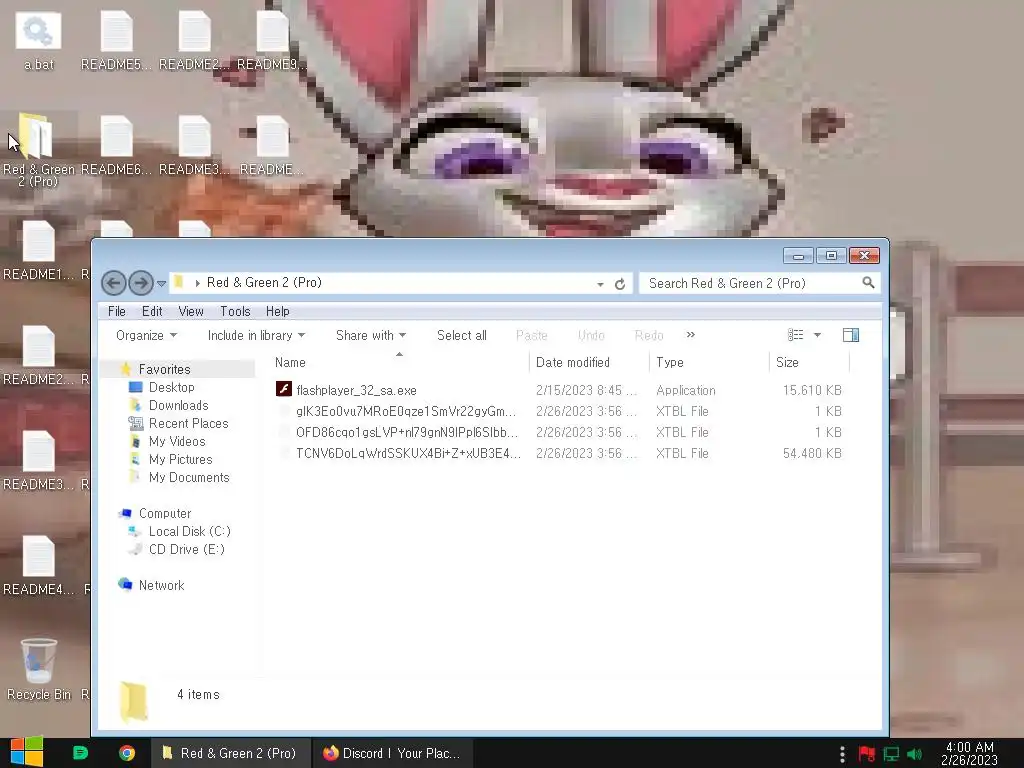1024x768 pixels.
Task: Select Network in the navigation pane
Action: click(x=161, y=586)
